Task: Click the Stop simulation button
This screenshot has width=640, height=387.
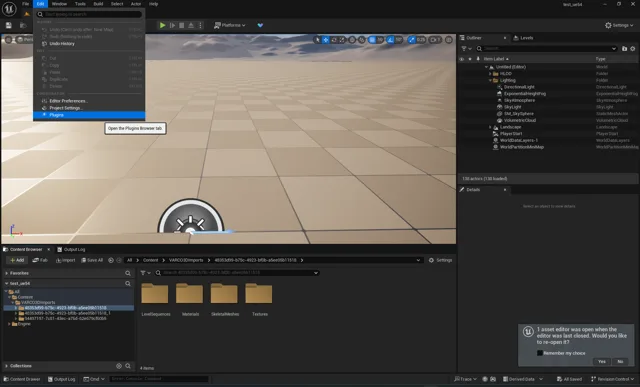Action: (182, 25)
